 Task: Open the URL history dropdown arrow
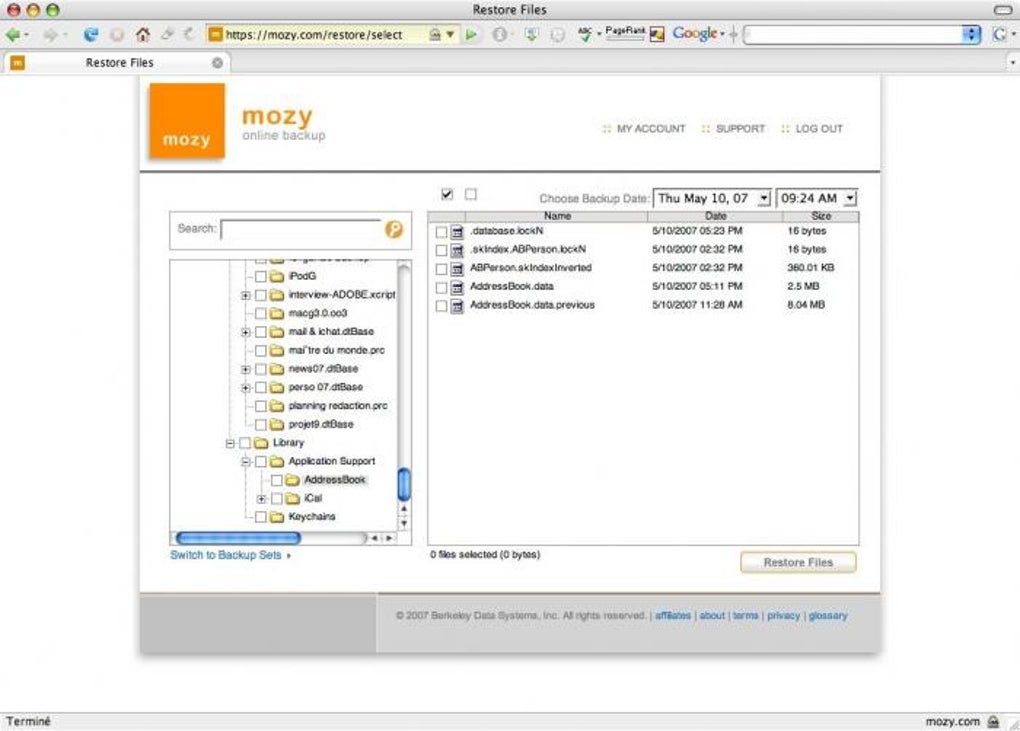click(450, 34)
